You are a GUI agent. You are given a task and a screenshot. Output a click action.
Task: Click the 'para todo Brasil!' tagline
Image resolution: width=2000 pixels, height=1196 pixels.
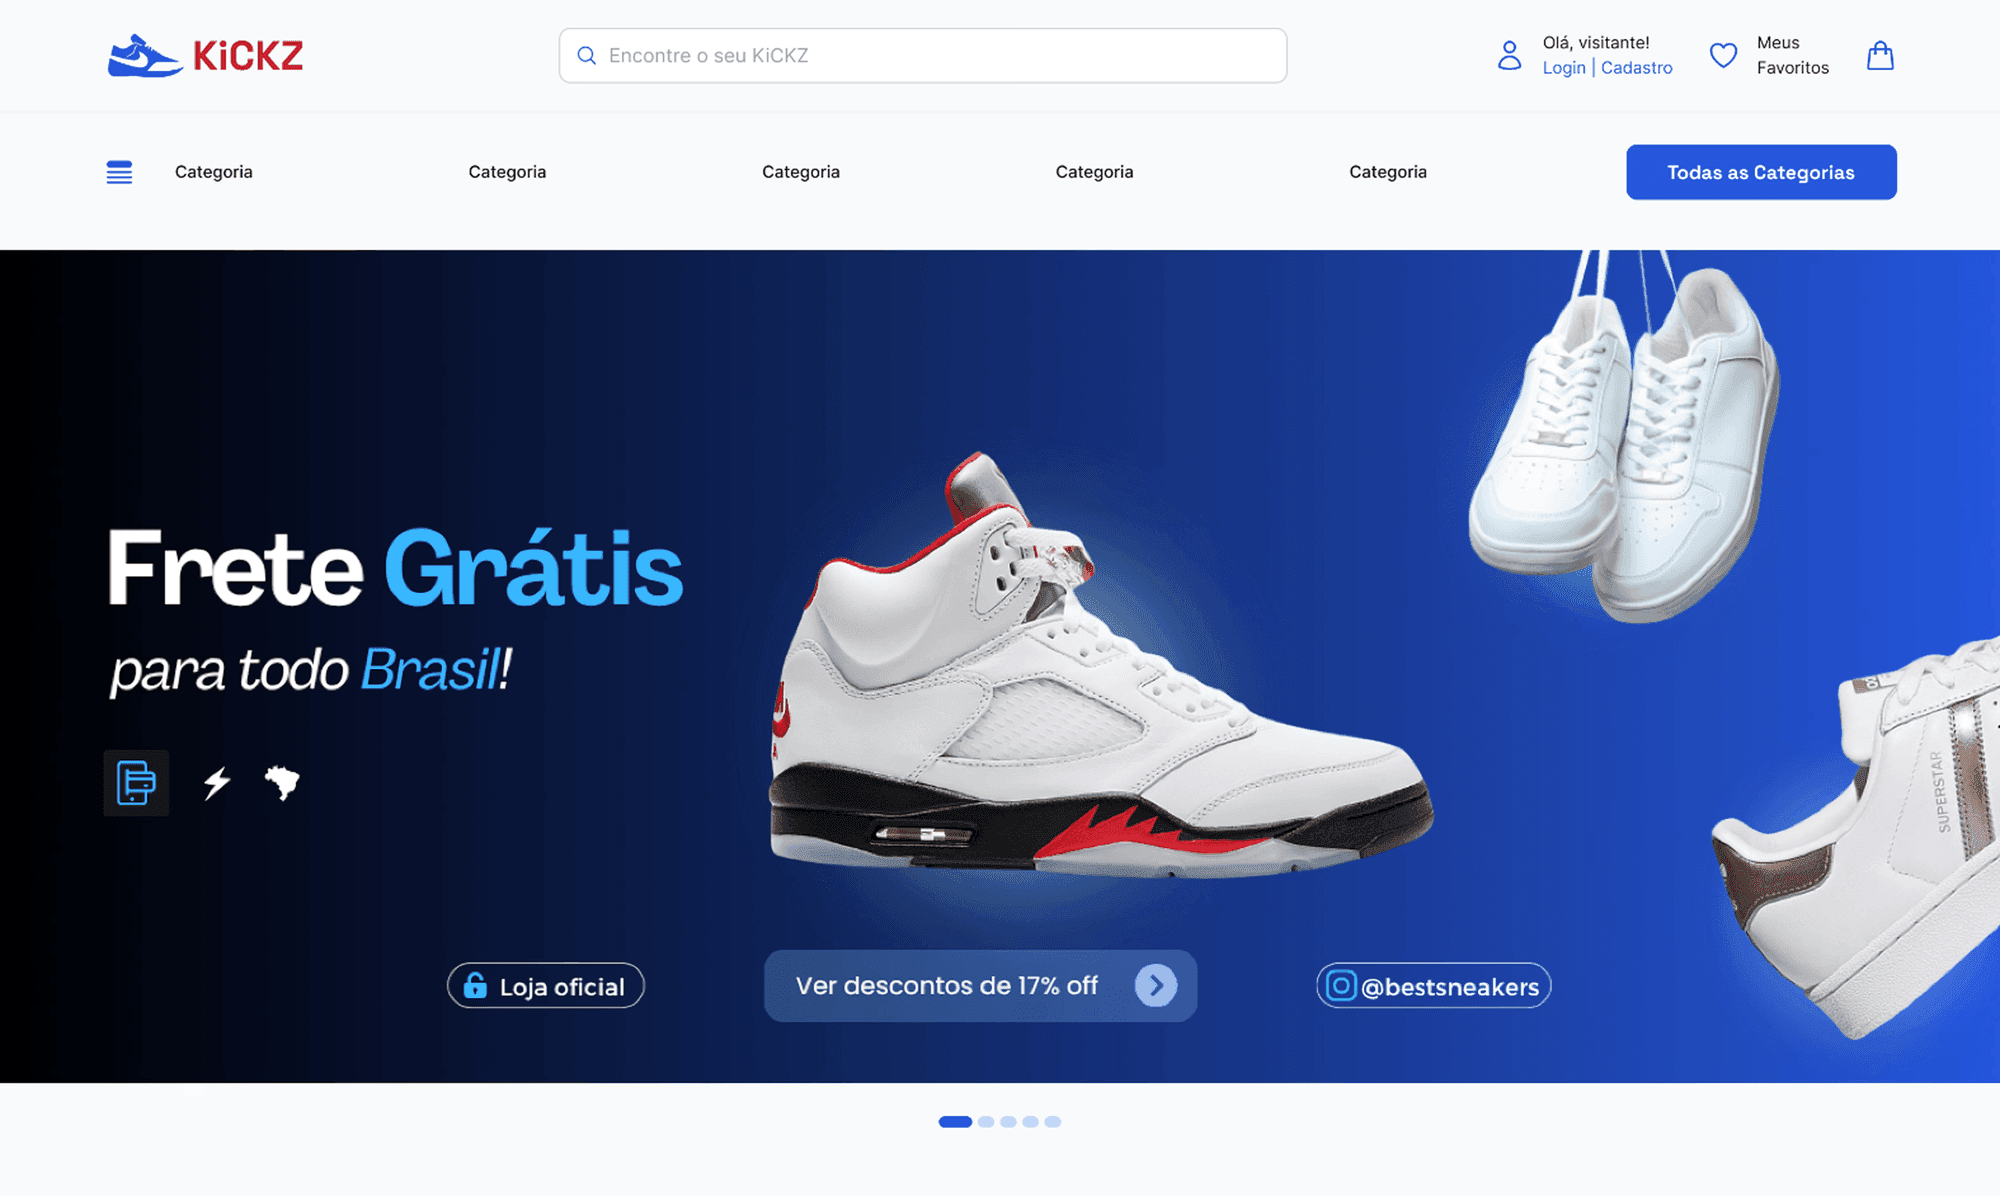click(x=311, y=670)
